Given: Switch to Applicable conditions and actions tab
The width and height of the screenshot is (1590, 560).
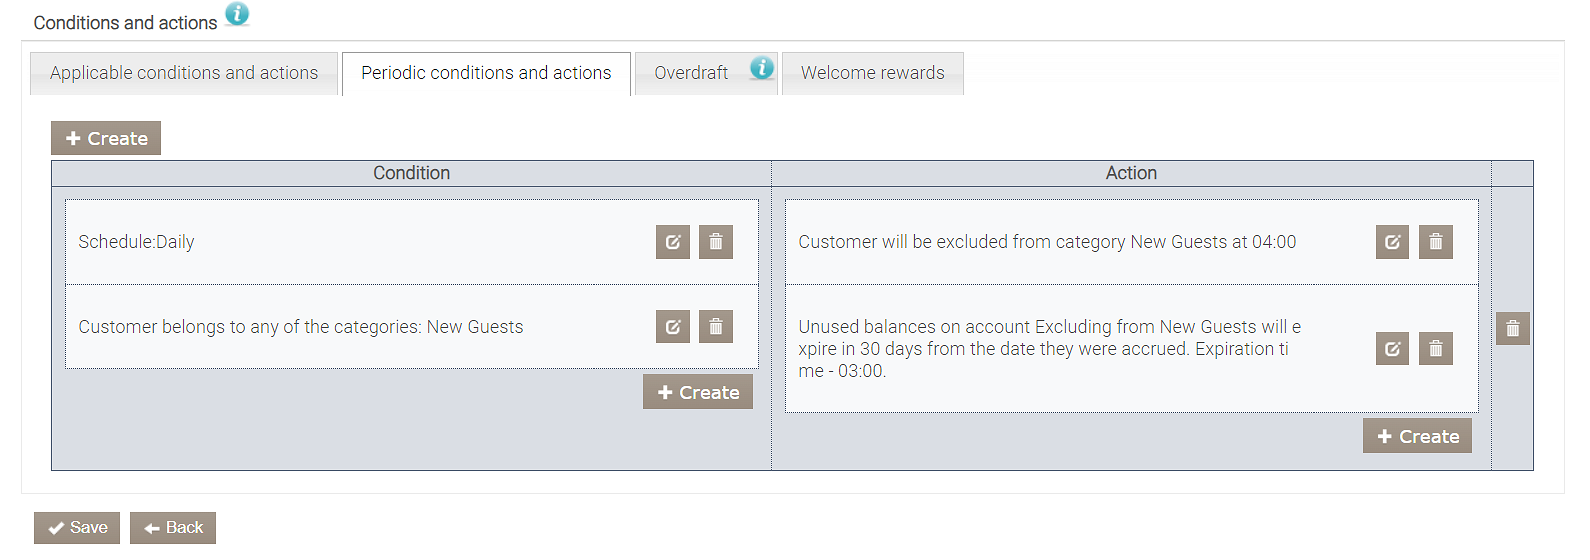Looking at the screenshot, I should pos(184,73).
